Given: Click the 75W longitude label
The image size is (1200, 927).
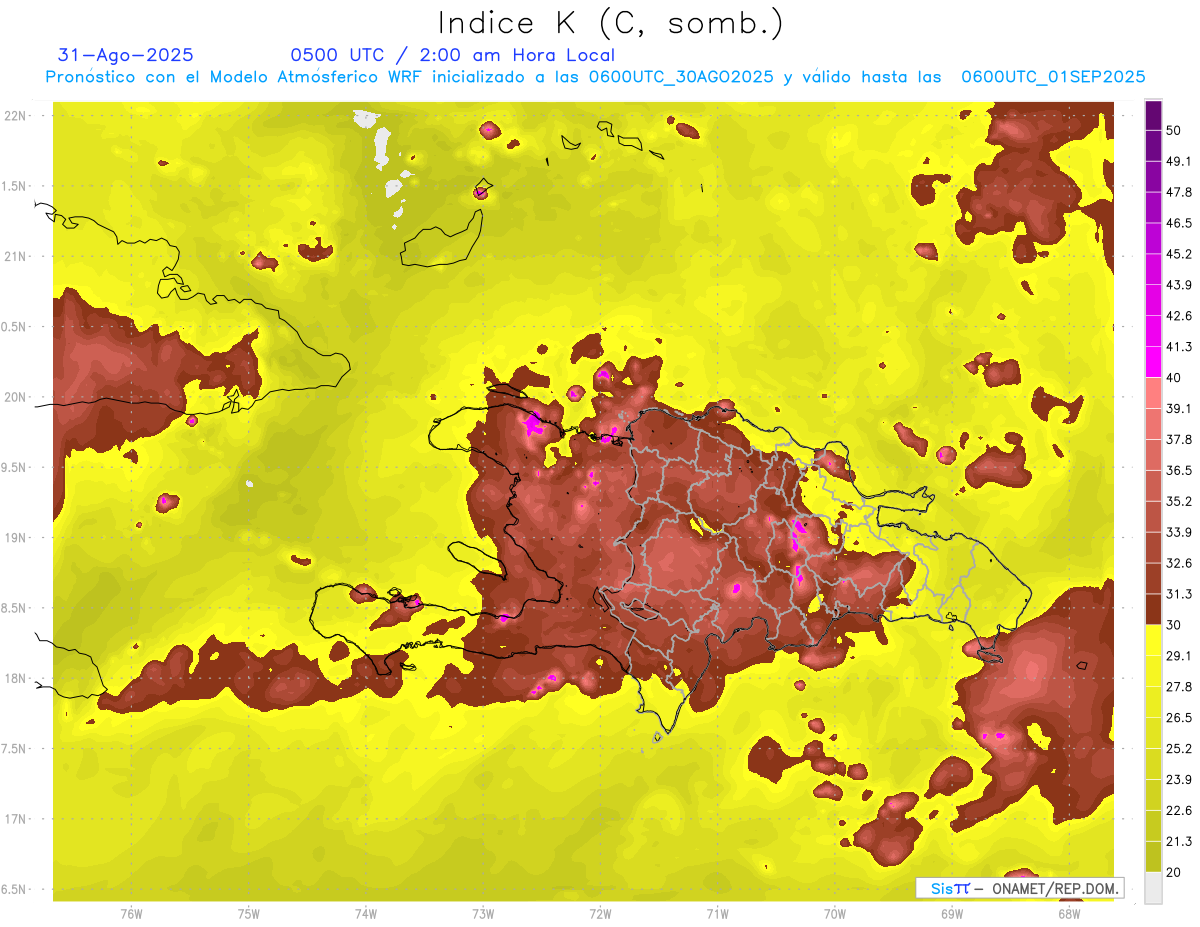Looking at the screenshot, I should click(x=248, y=914).
